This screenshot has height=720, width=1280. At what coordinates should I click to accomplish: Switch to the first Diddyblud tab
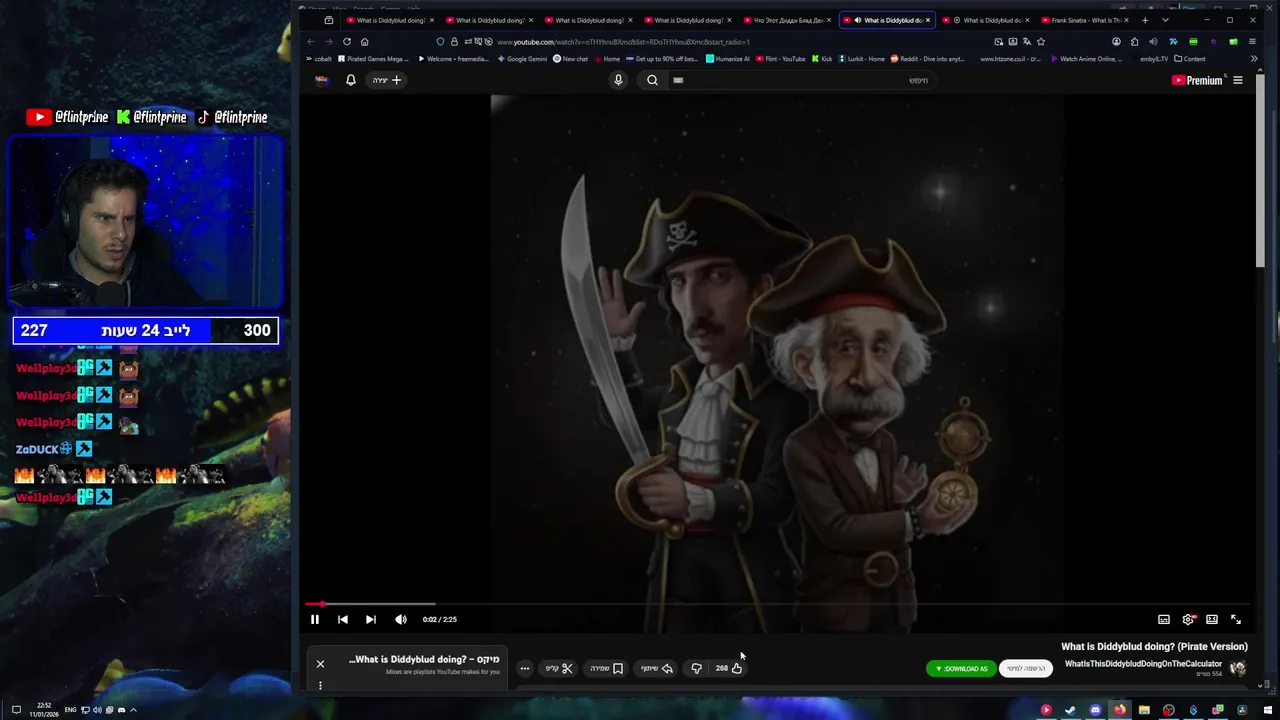390,20
